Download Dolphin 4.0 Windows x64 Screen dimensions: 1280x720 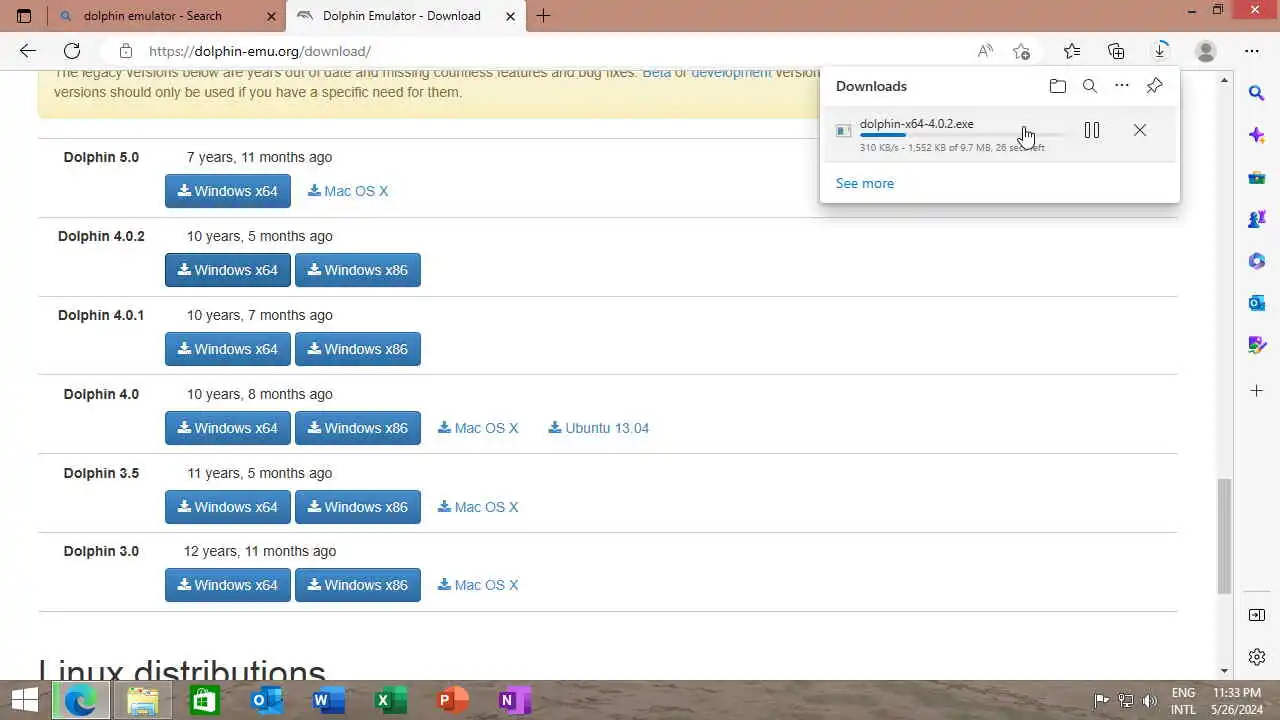point(228,428)
